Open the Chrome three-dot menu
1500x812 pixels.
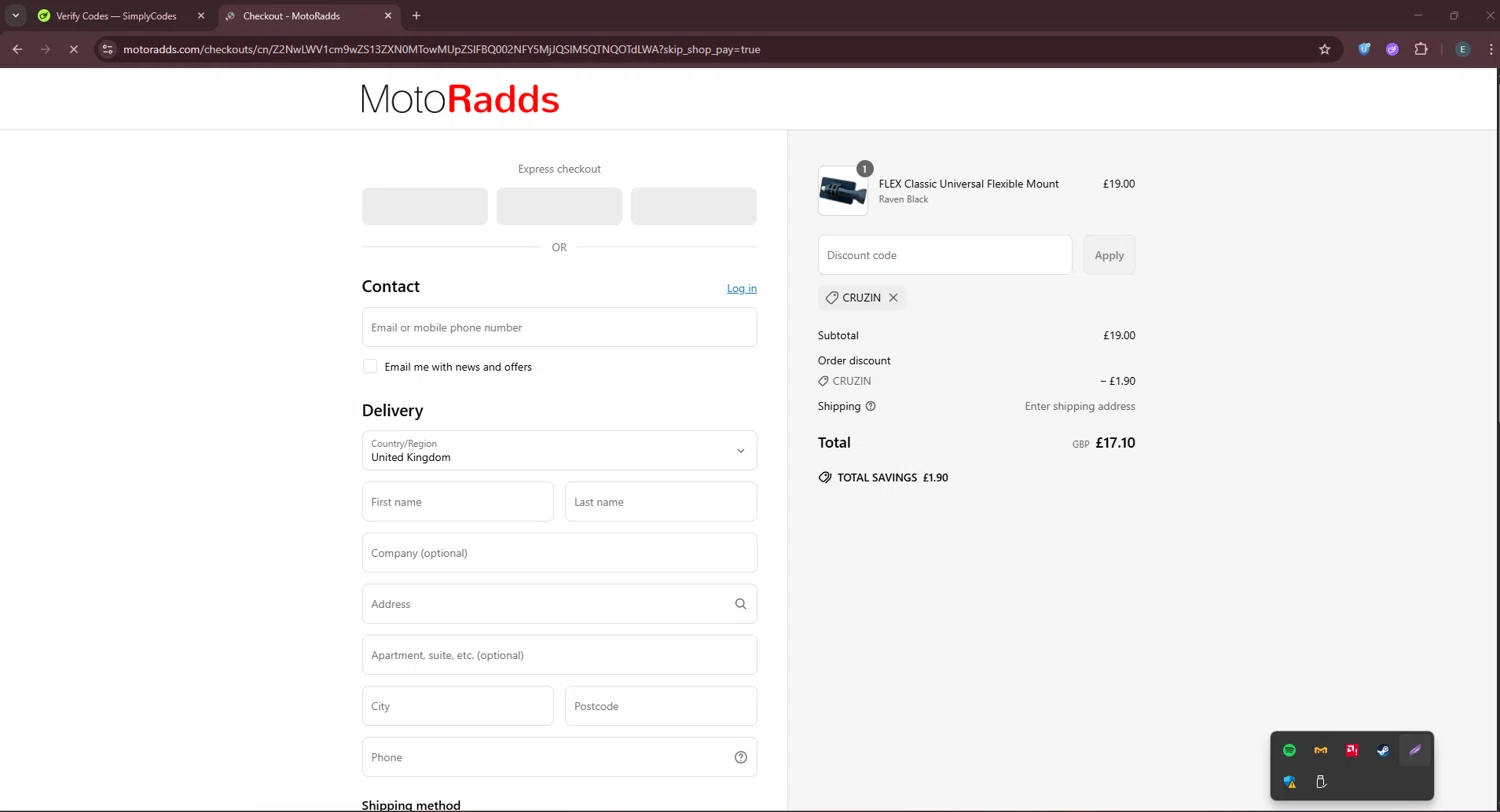tap(1491, 49)
